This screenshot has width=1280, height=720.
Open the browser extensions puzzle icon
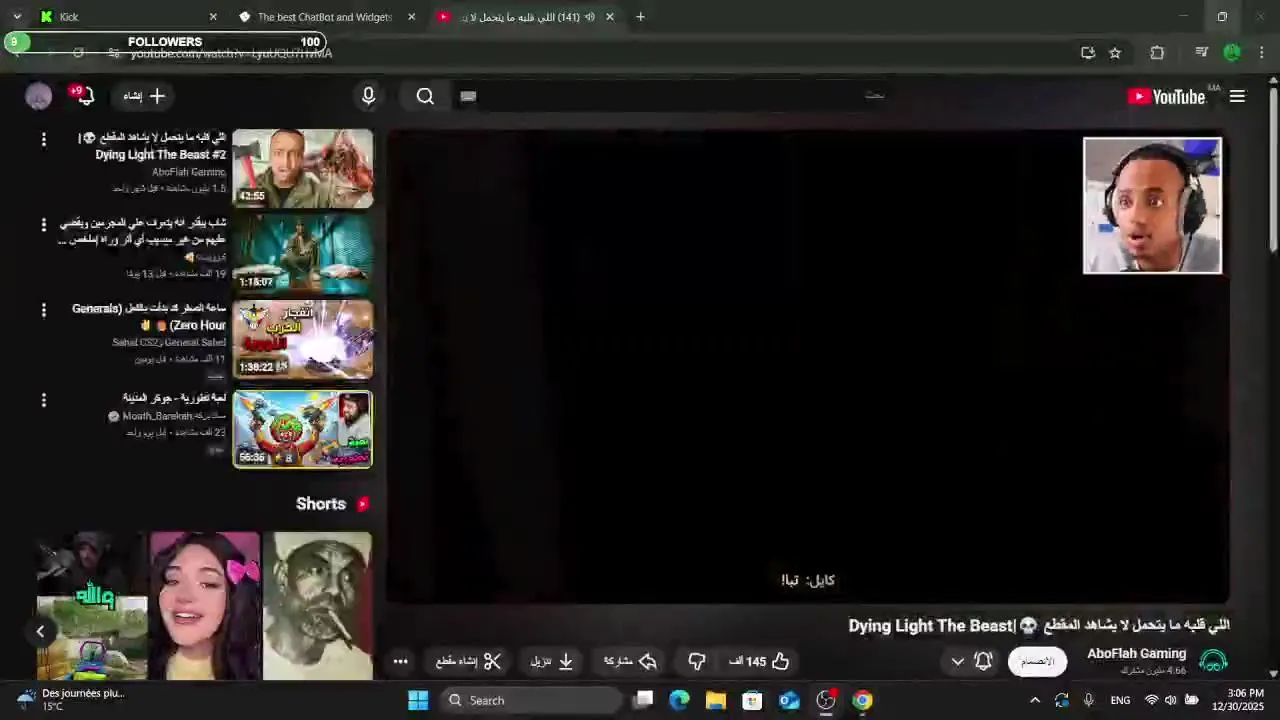pyautogui.click(x=1157, y=53)
